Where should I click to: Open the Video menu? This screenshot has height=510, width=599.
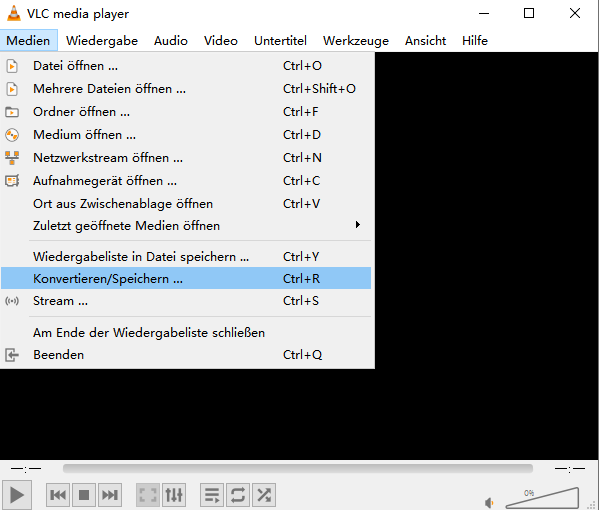221,40
